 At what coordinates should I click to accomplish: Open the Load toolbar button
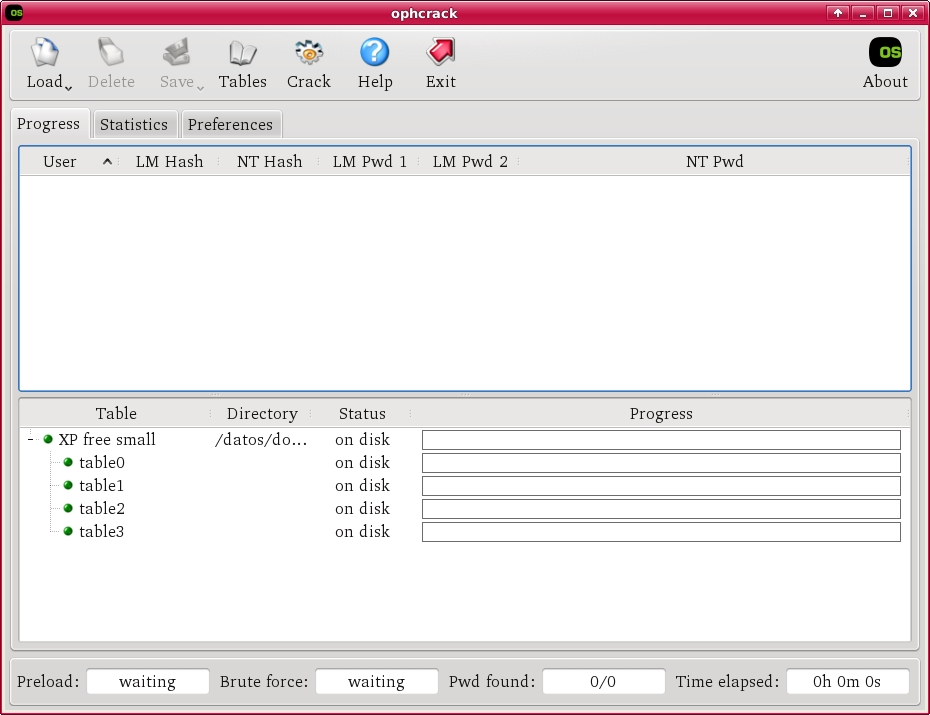tap(45, 63)
